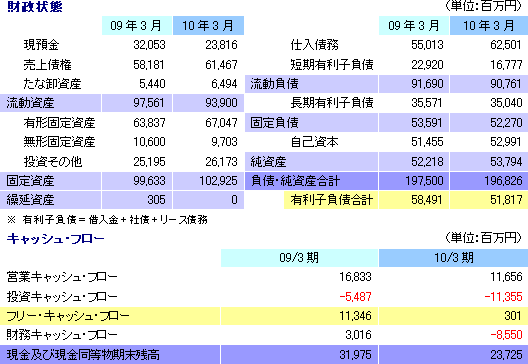Click the 営業キャッシュ・フロー row label

coord(62,277)
